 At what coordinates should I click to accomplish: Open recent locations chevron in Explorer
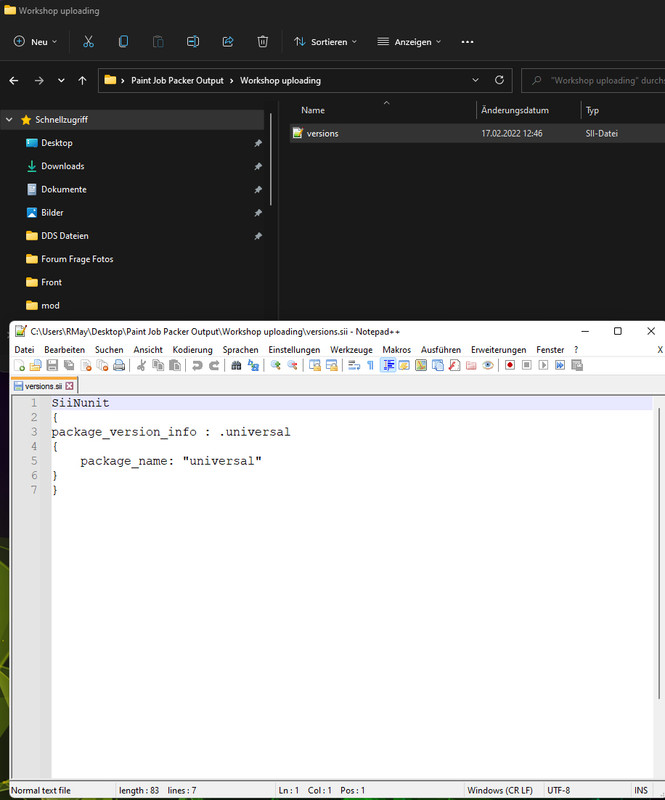point(61,81)
